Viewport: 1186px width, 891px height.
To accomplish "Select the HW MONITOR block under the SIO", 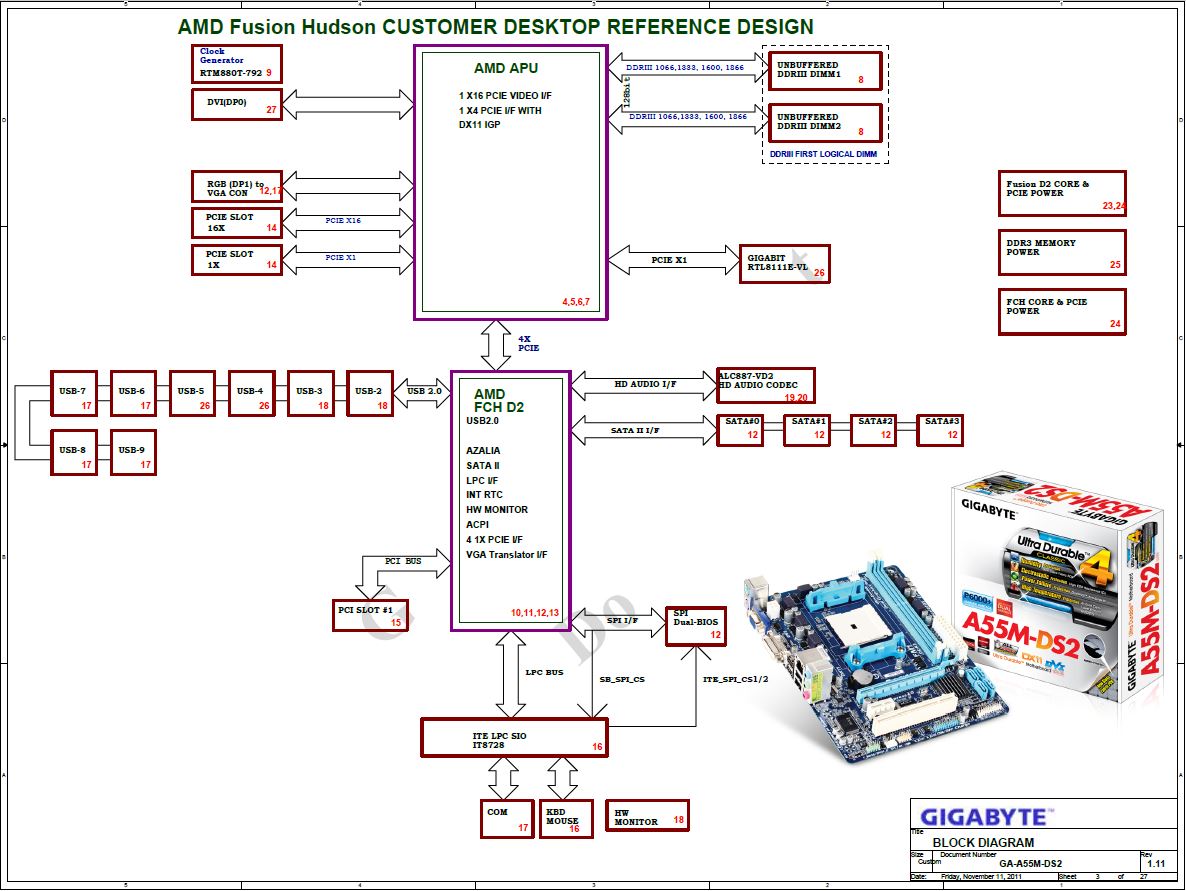I will point(647,816).
